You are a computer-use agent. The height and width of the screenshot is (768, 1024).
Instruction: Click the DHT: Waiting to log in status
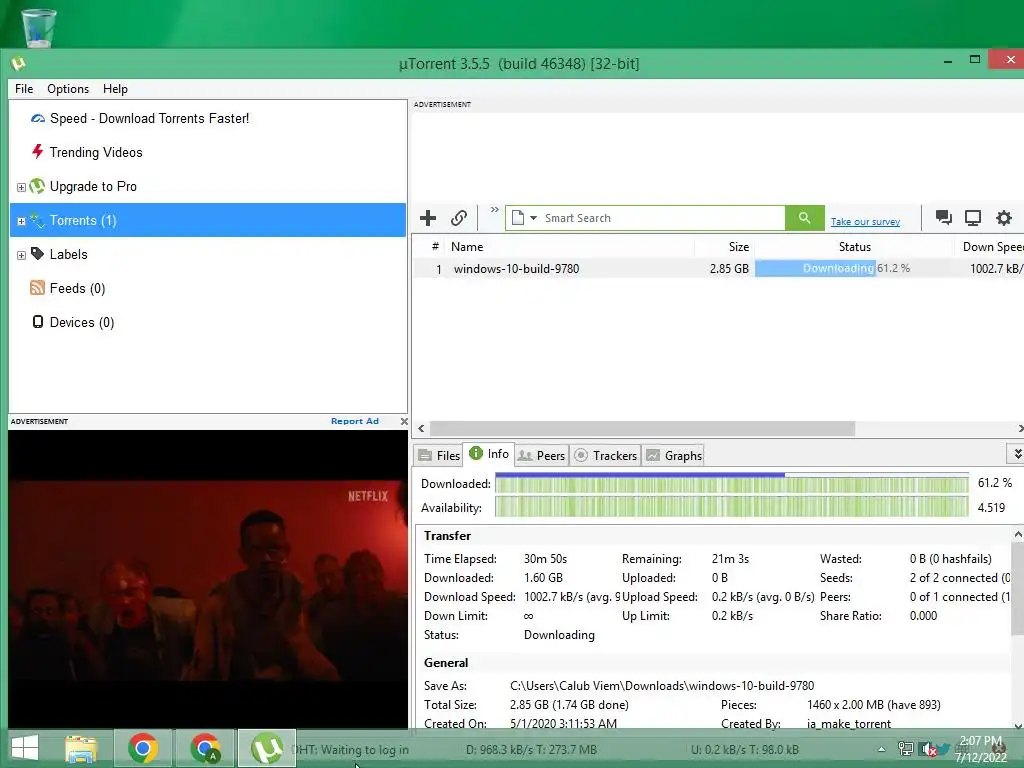click(350, 750)
